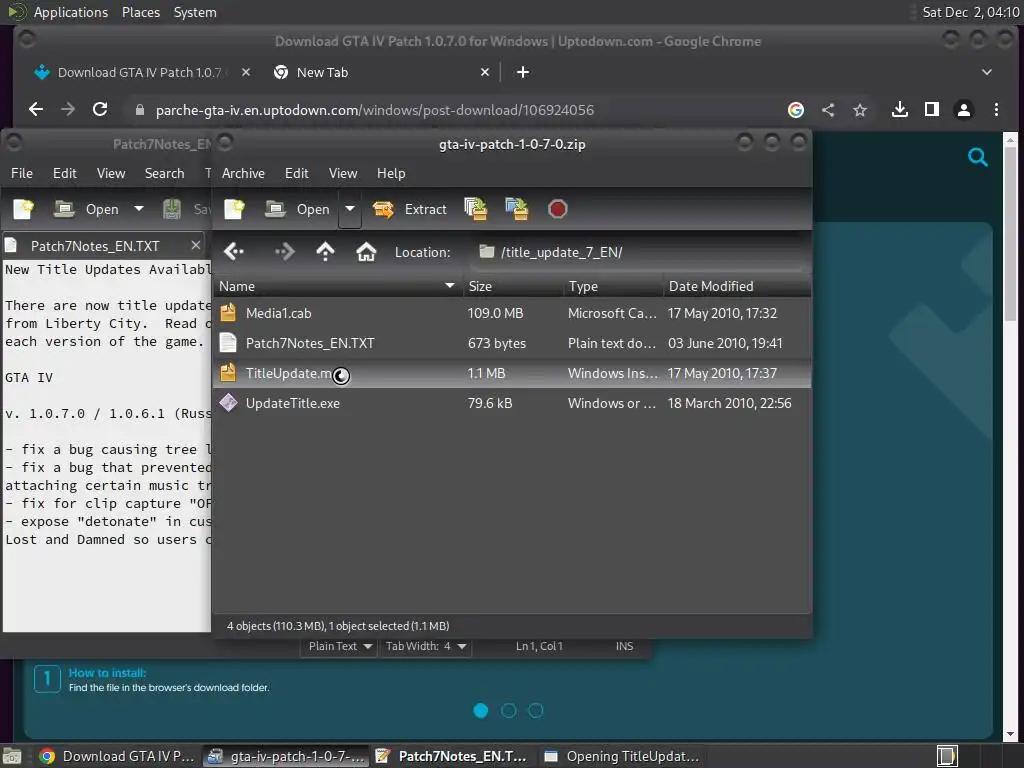
Task: Stop the current operation red icon
Action: coord(557,209)
